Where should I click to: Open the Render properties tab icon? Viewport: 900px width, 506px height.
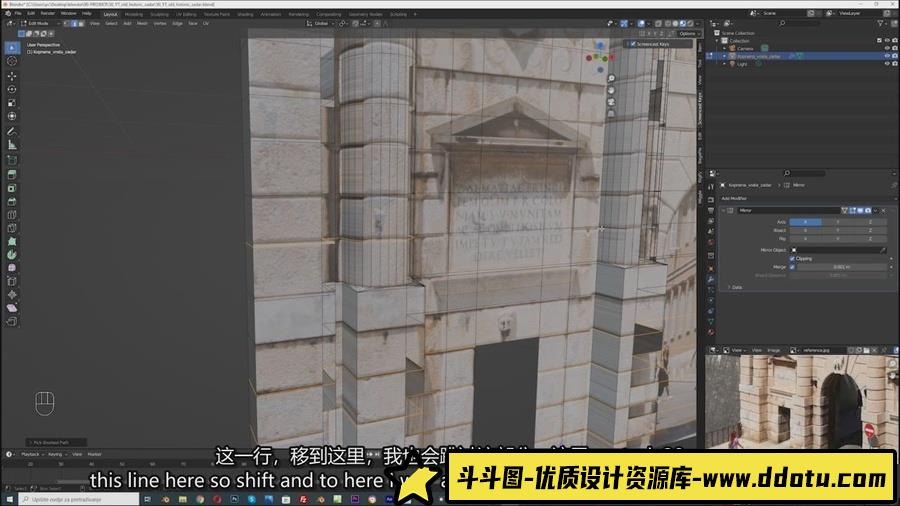pyautogui.click(x=711, y=200)
